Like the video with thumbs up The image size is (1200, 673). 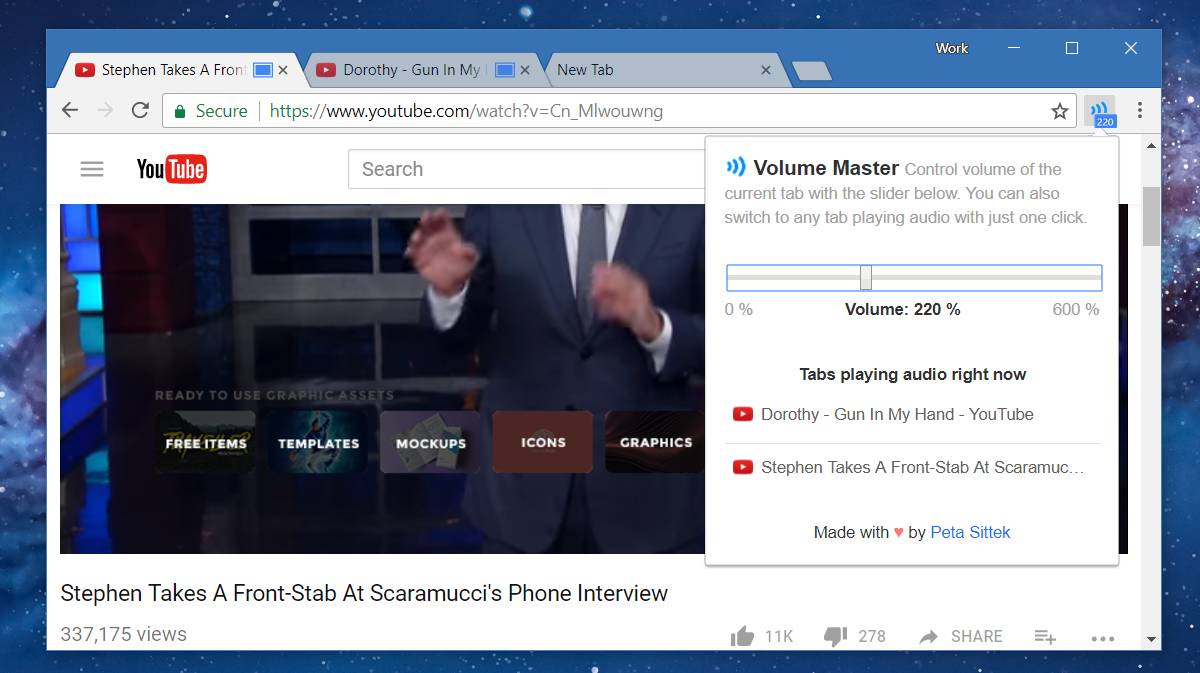[742, 636]
